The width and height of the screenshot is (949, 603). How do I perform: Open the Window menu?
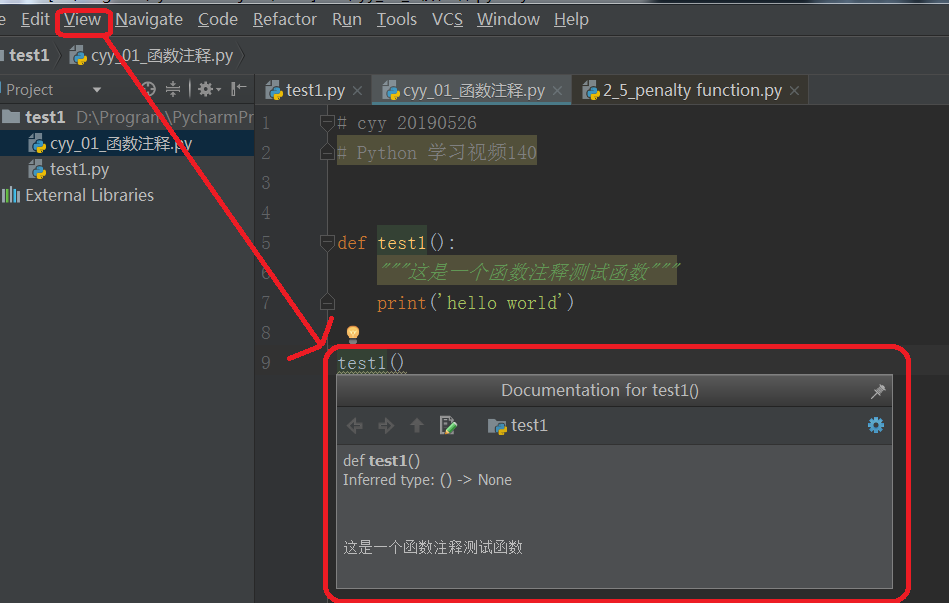[508, 19]
